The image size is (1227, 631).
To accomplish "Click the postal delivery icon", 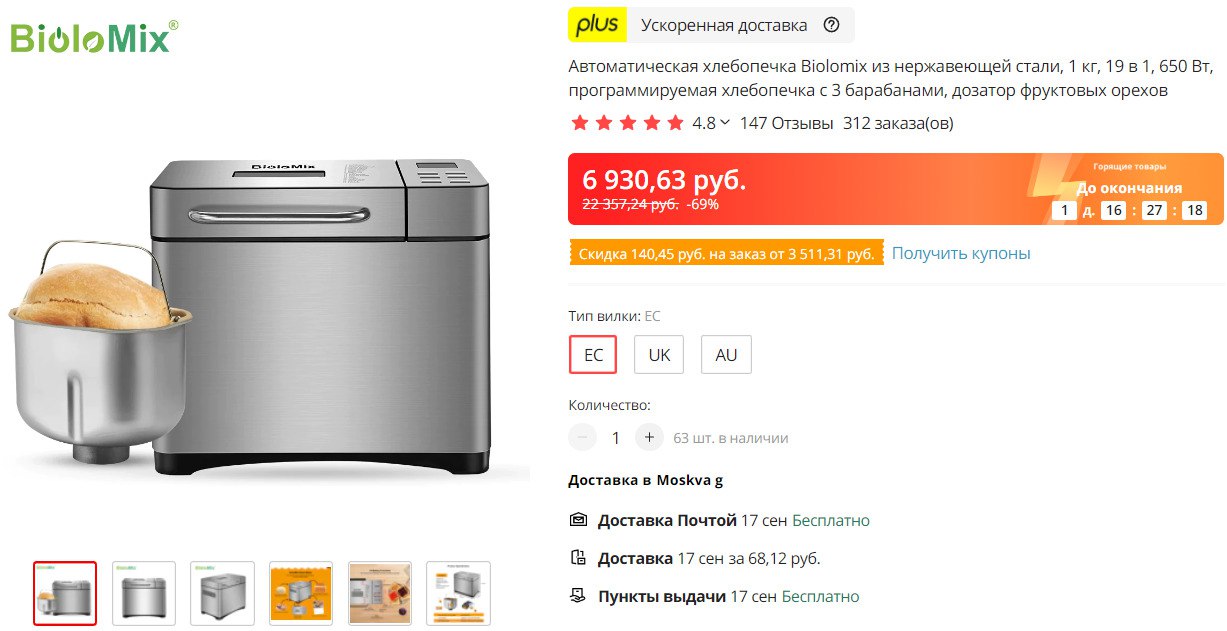I will pyautogui.click(x=578, y=520).
